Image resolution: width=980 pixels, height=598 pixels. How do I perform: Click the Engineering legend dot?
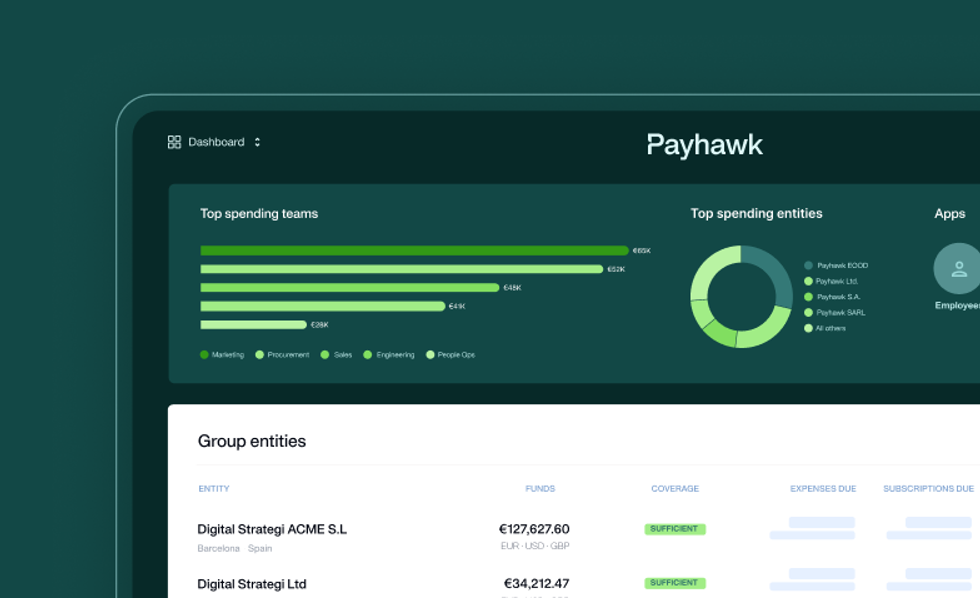367,354
